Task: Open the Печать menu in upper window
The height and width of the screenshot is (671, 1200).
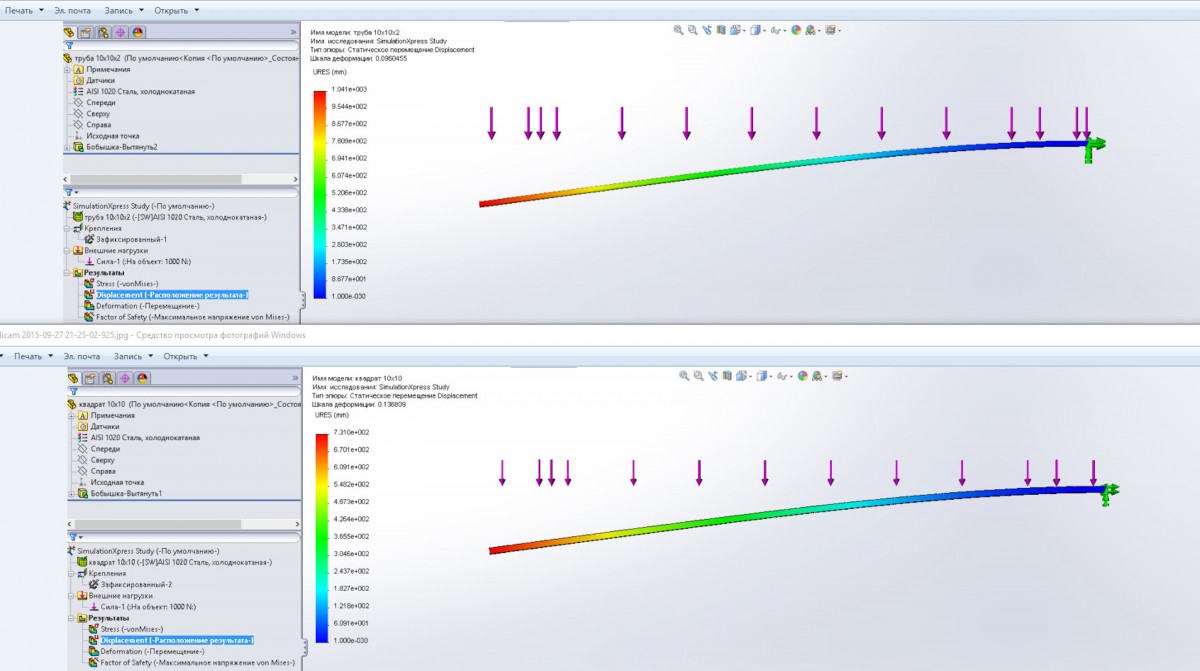Action: tap(24, 10)
